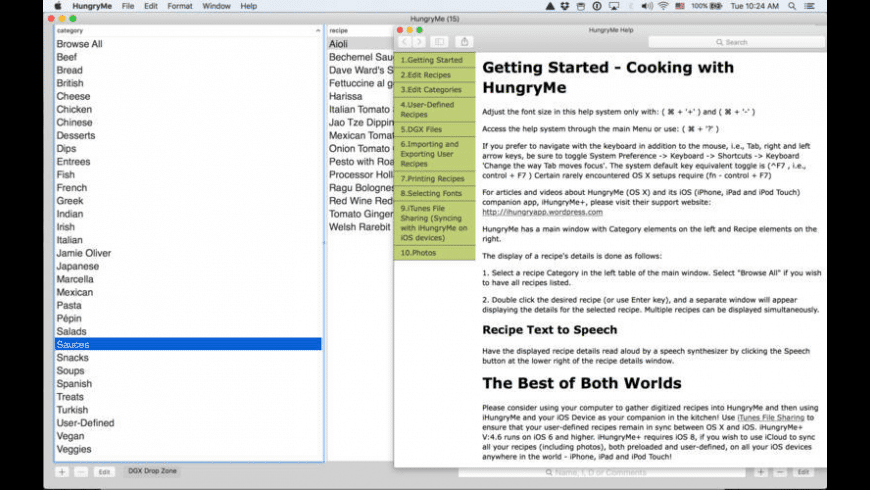
Task: Open 1.Getting Started help topic
Action: (x=434, y=60)
